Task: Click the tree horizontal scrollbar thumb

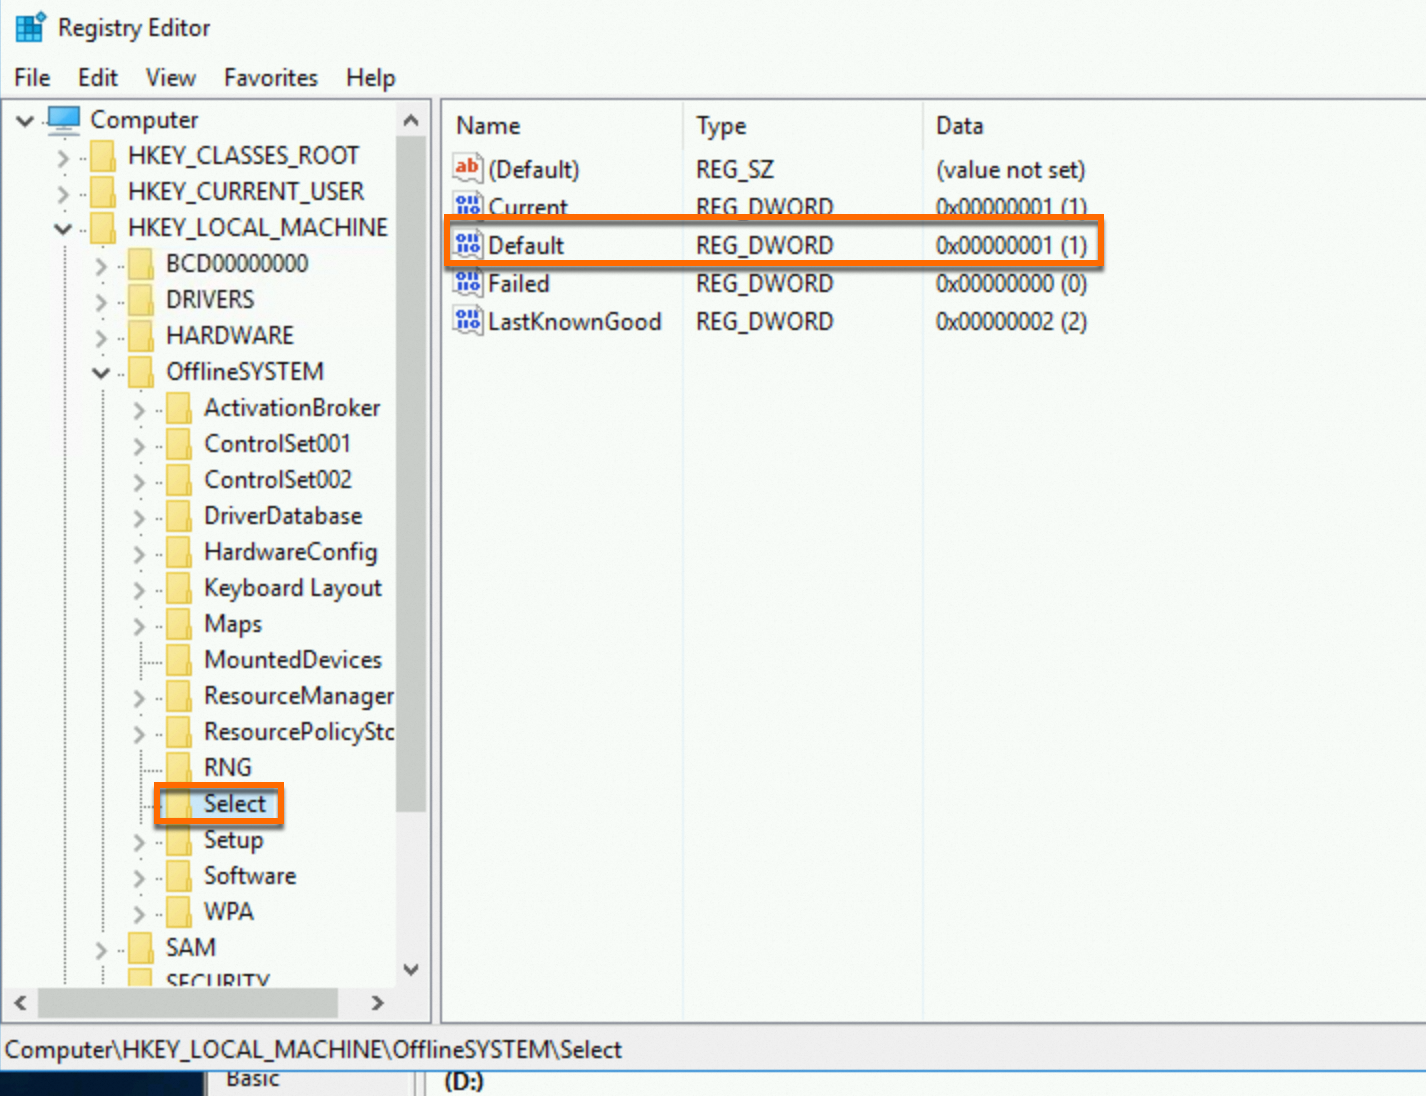Action: [x=188, y=1002]
